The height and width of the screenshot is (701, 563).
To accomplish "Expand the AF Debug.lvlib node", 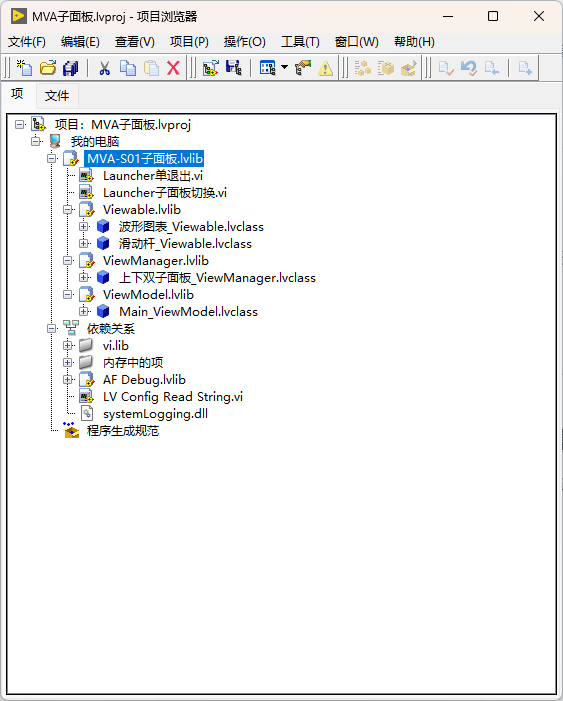I will (x=68, y=380).
